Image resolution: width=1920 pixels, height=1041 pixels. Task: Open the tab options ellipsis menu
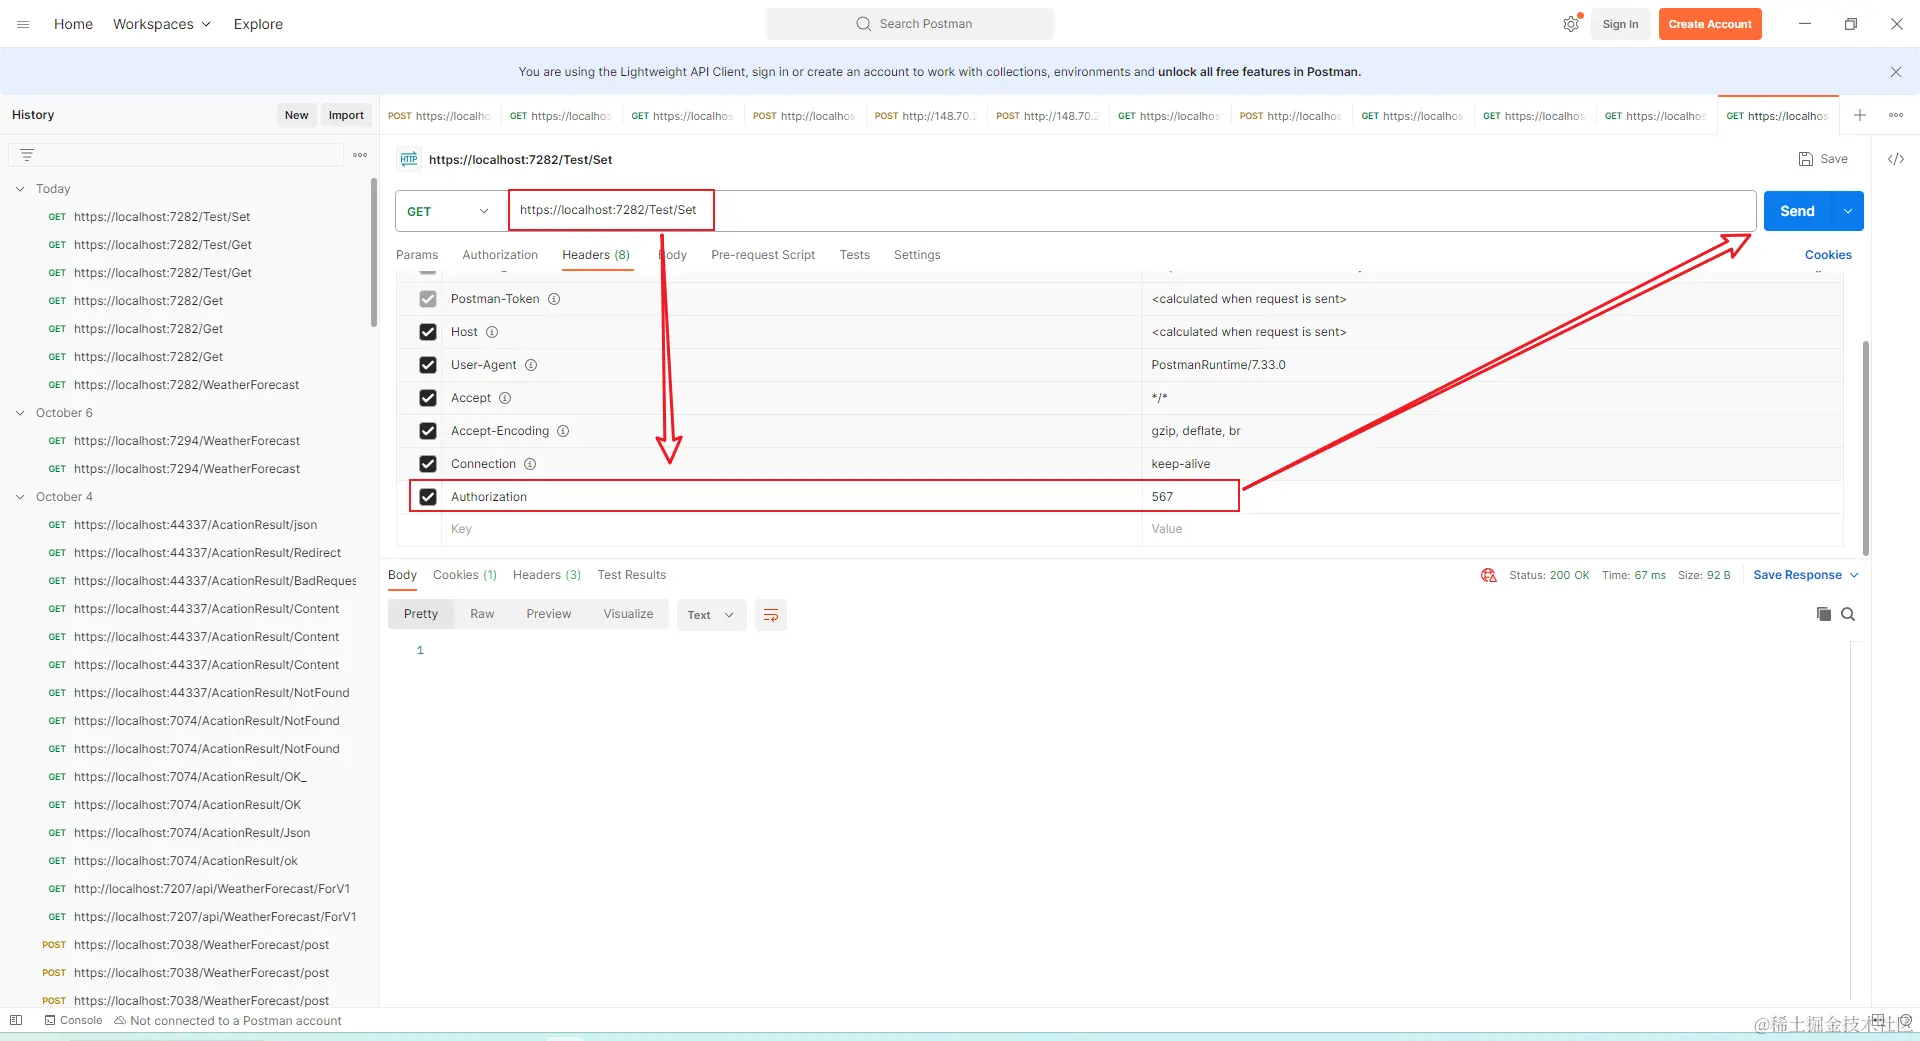click(1896, 115)
